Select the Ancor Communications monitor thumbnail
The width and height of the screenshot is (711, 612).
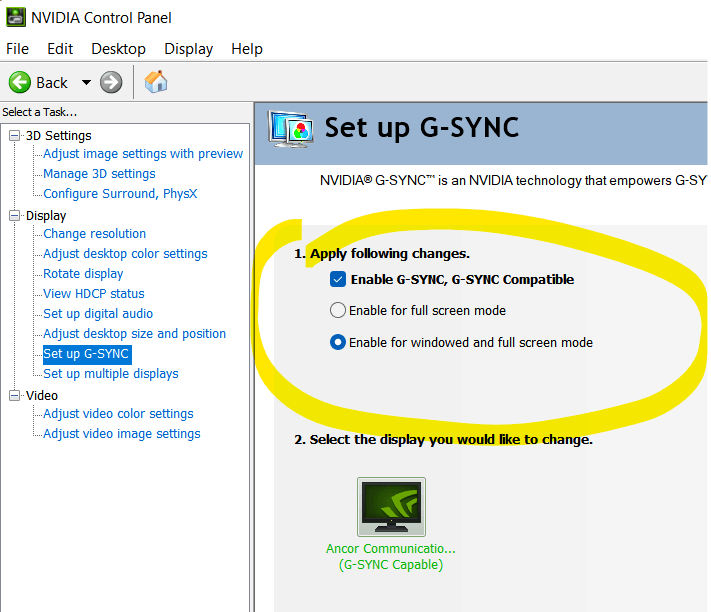[x=391, y=506]
